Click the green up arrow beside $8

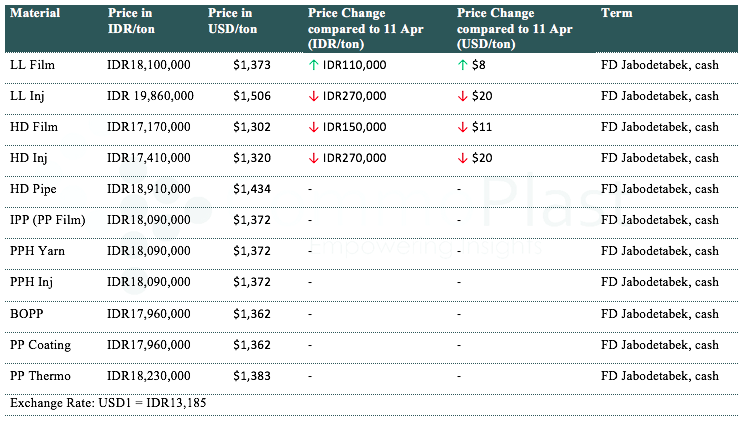pos(463,64)
